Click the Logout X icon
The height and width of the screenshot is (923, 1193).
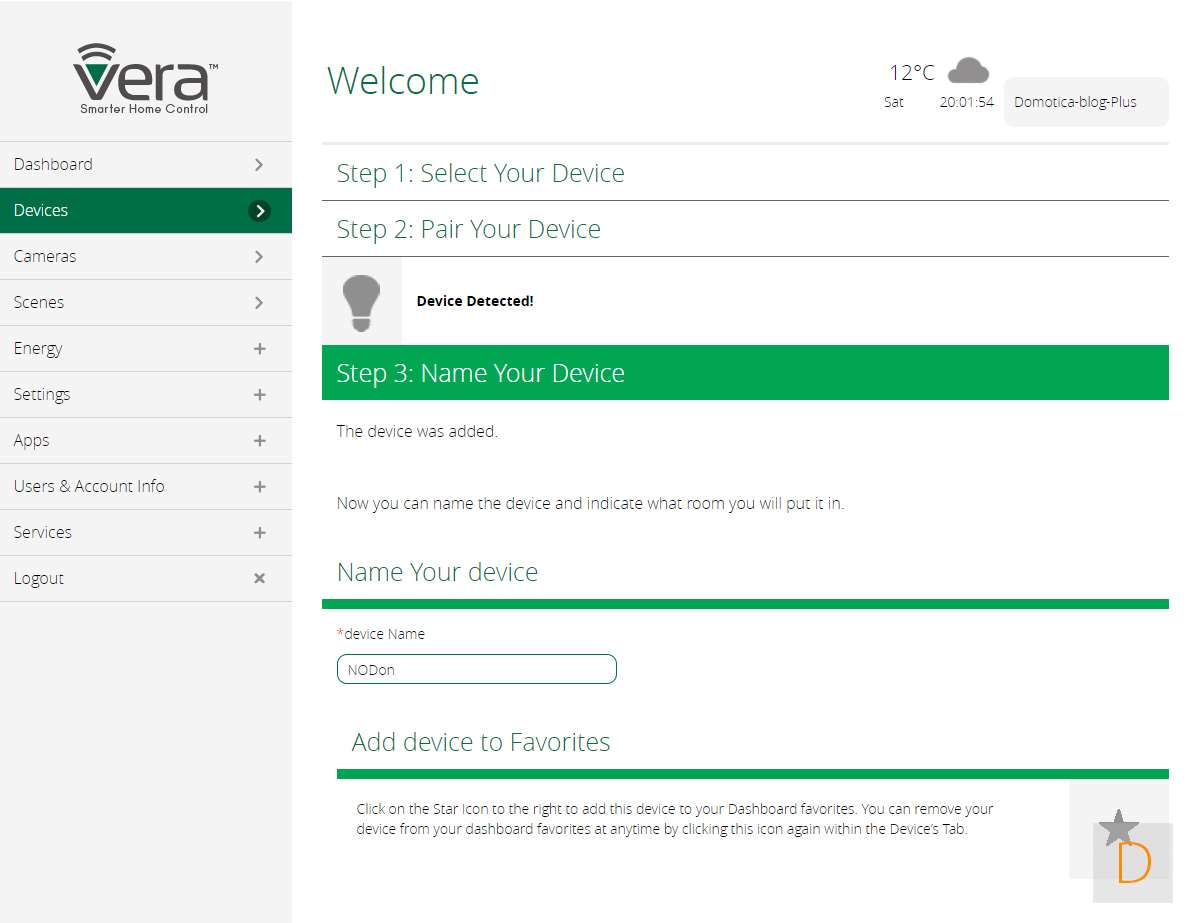(x=259, y=579)
